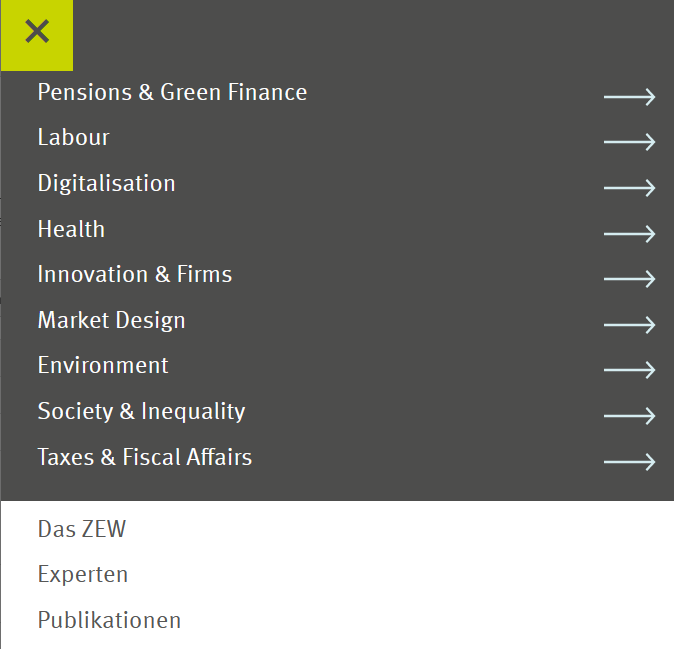Click the arrow beside Health
674x649 pixels.
629,234
